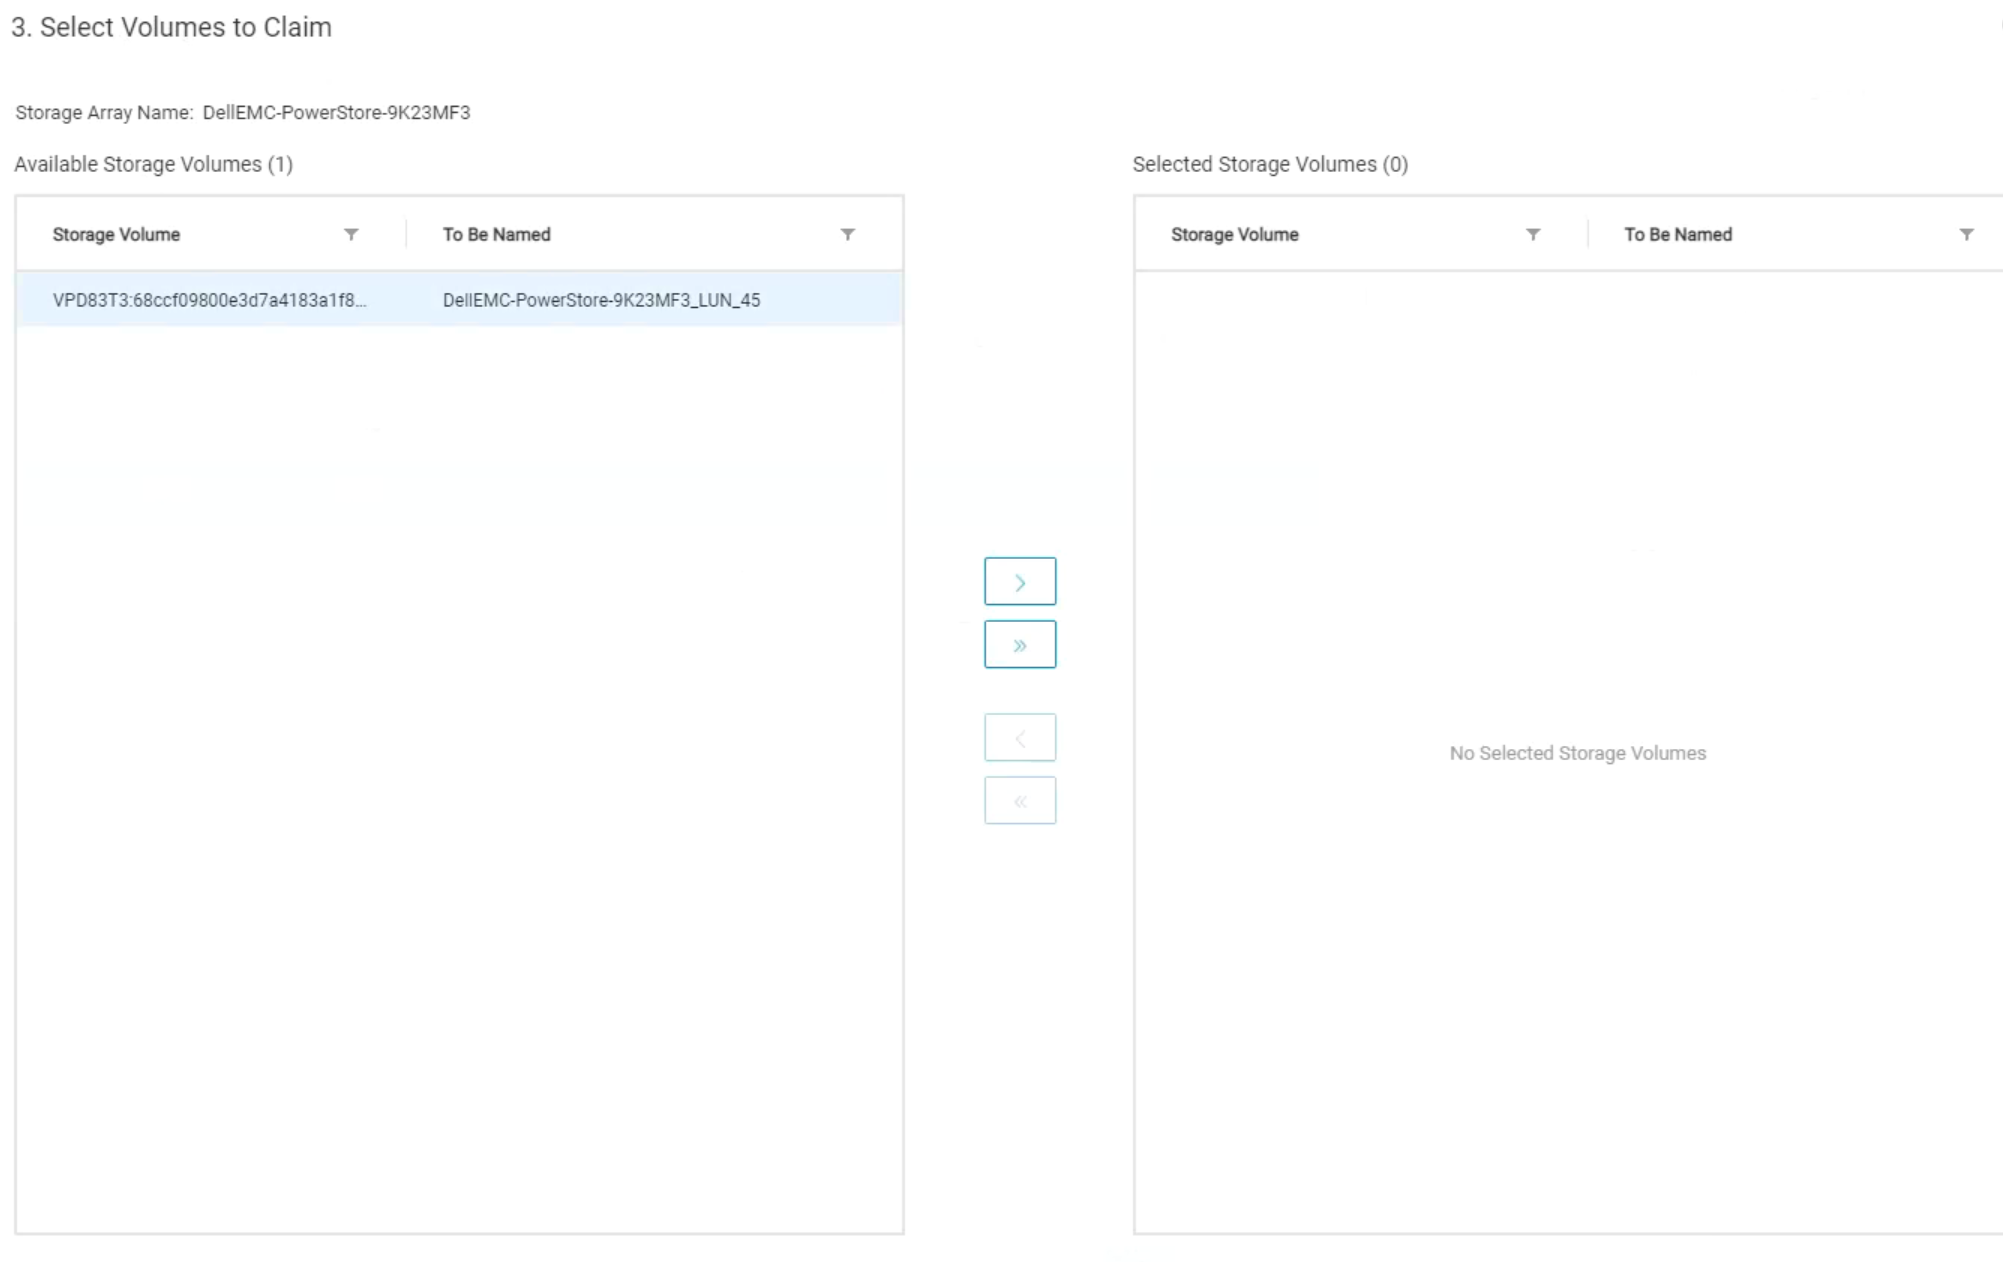Screen dimensions: 2003x1262
Task: Click the Select Volumes to Claim heading
Action: pyautogui.click(x=172, y=27)
